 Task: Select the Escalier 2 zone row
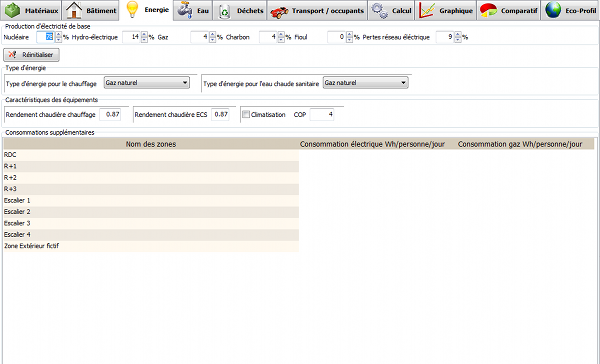tap(151, 212)
